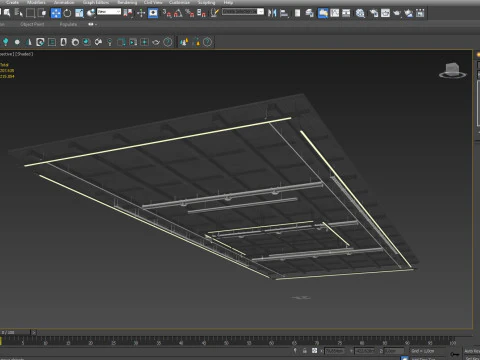Screen dimensions: 480x360
Task: Open the Modifiers menu
Action: (x=36, y=2)
